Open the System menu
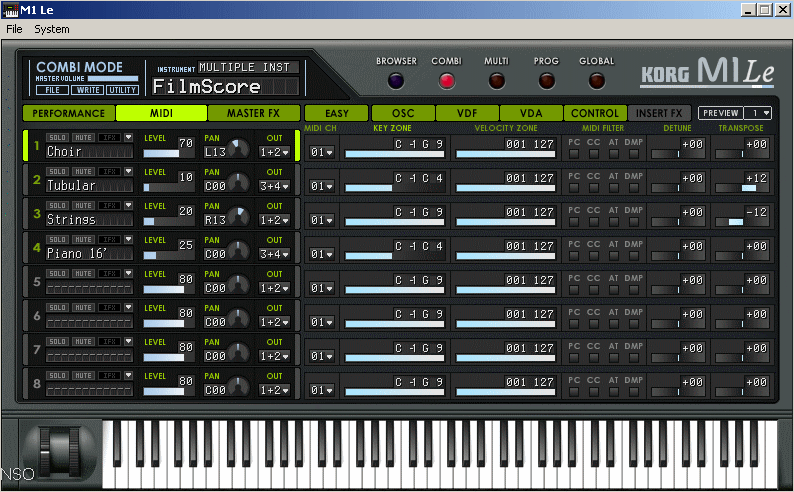 click(52, 29)
